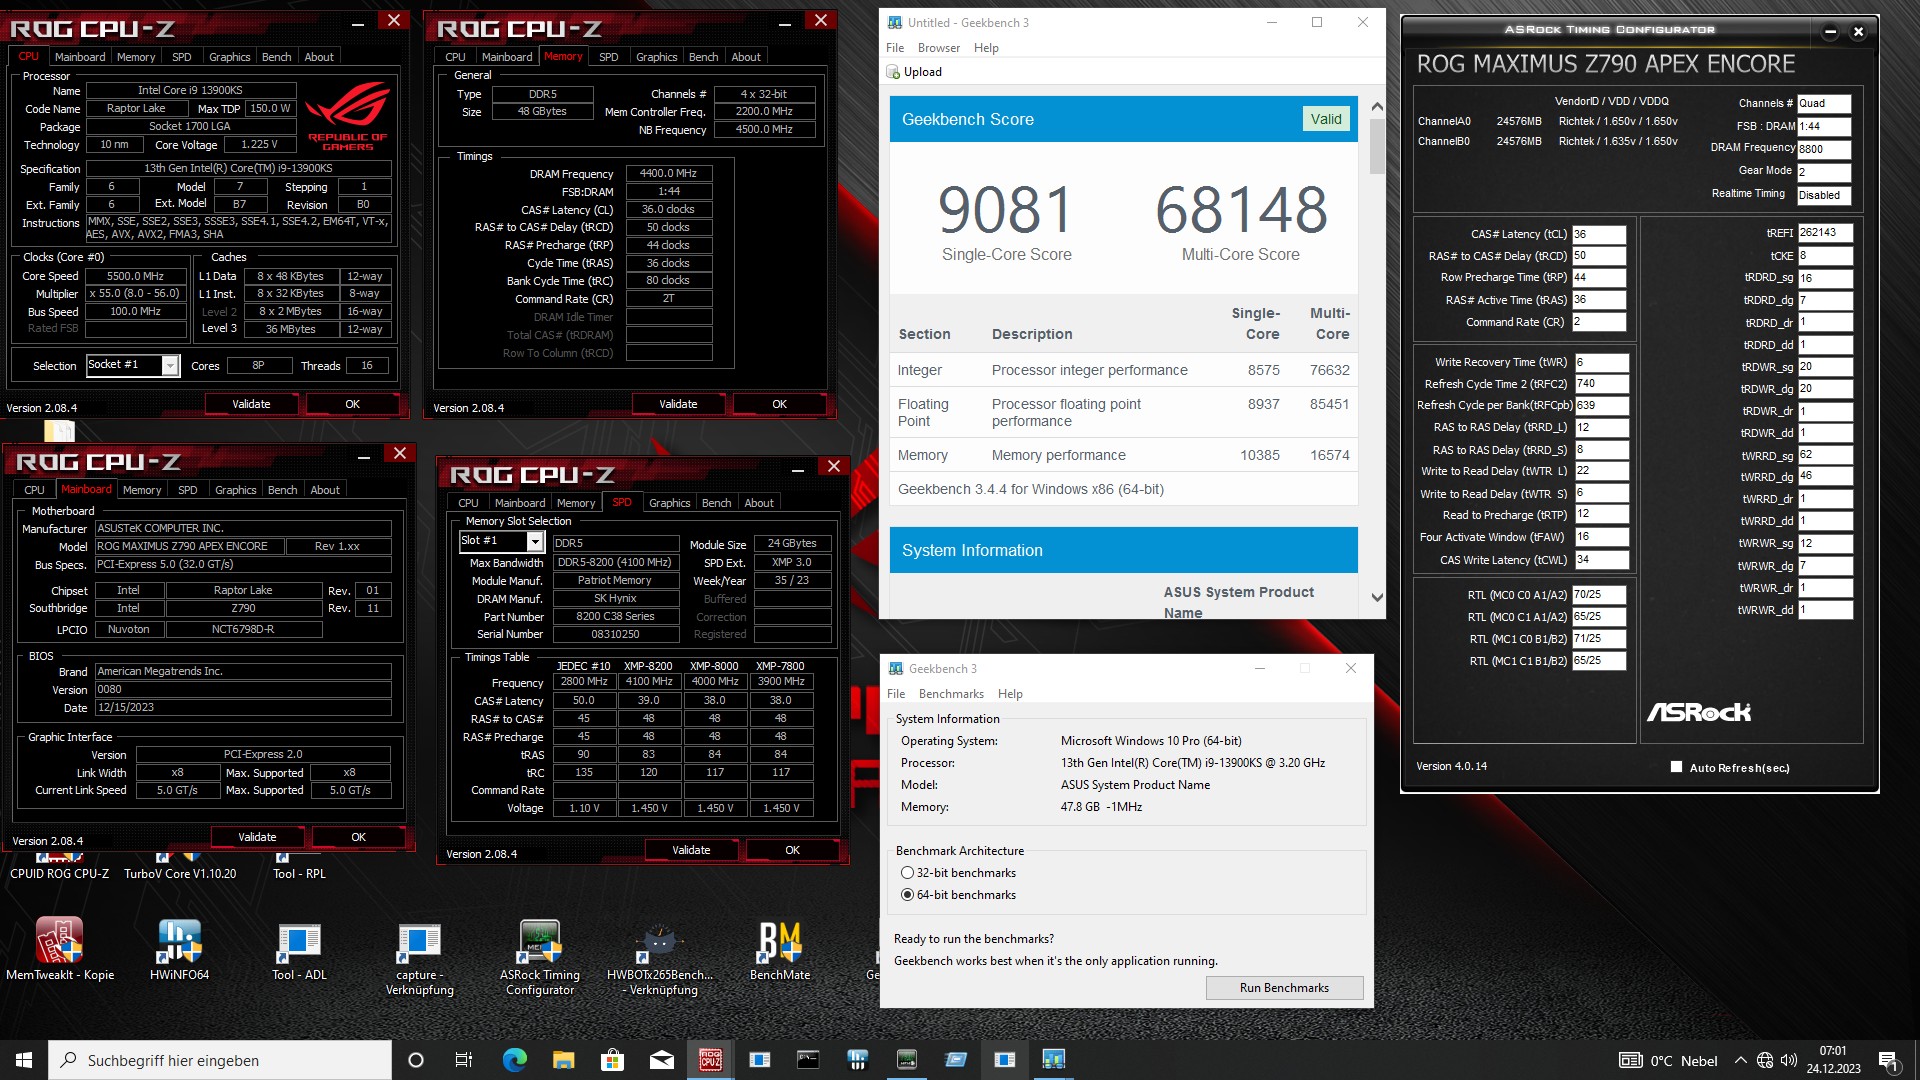This screenshot has width=1920, height=1080.
Task: Open the Benchmarks menu in Geekbench 3
Action: pos(951,694)
